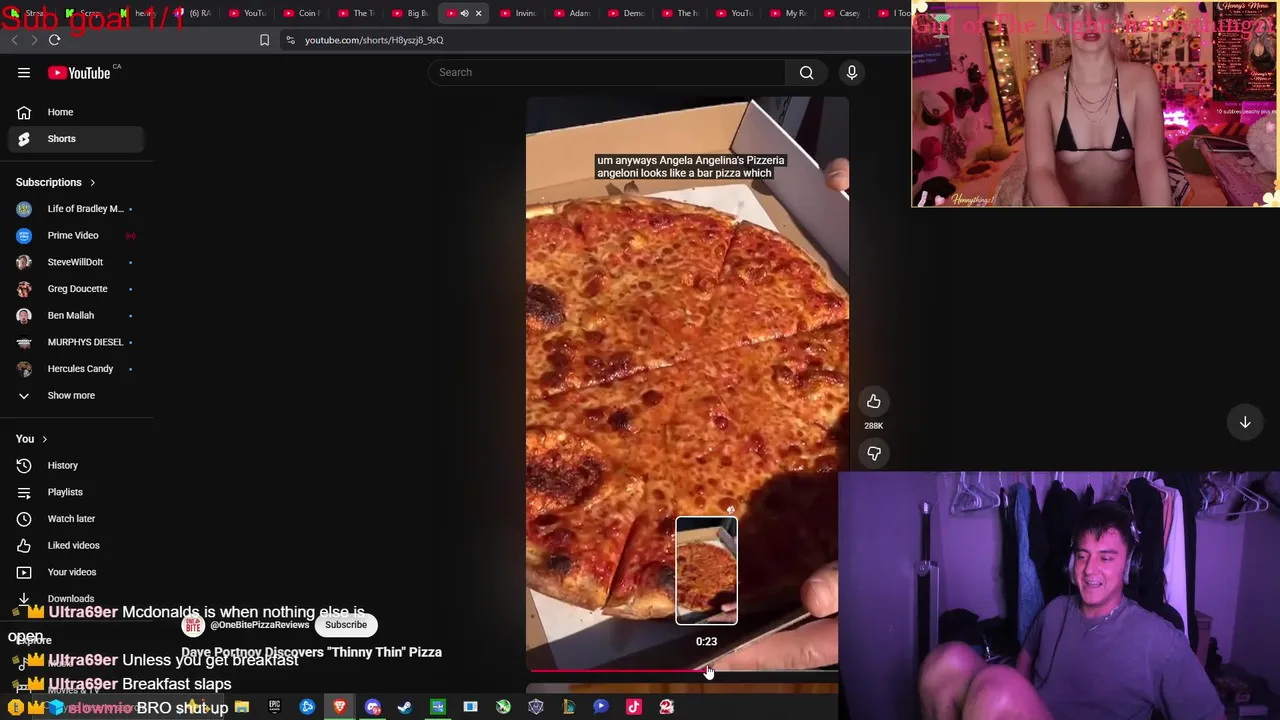Go back in browser history
Image resolution: width=1280 pixels, height=720 pixels.
click(x=12, y=40)
